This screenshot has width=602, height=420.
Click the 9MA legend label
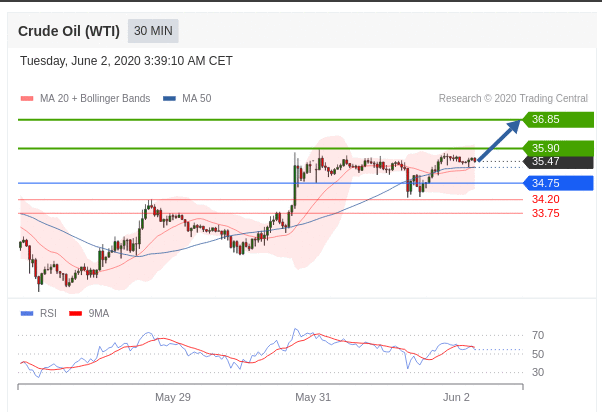99,314
